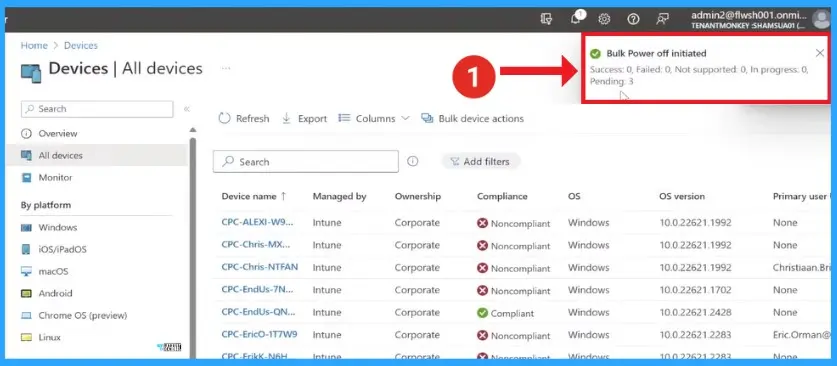Open Bulk device actions
Image resolution: width=837 pixels, height=366 pixels.
coord(472,118)
